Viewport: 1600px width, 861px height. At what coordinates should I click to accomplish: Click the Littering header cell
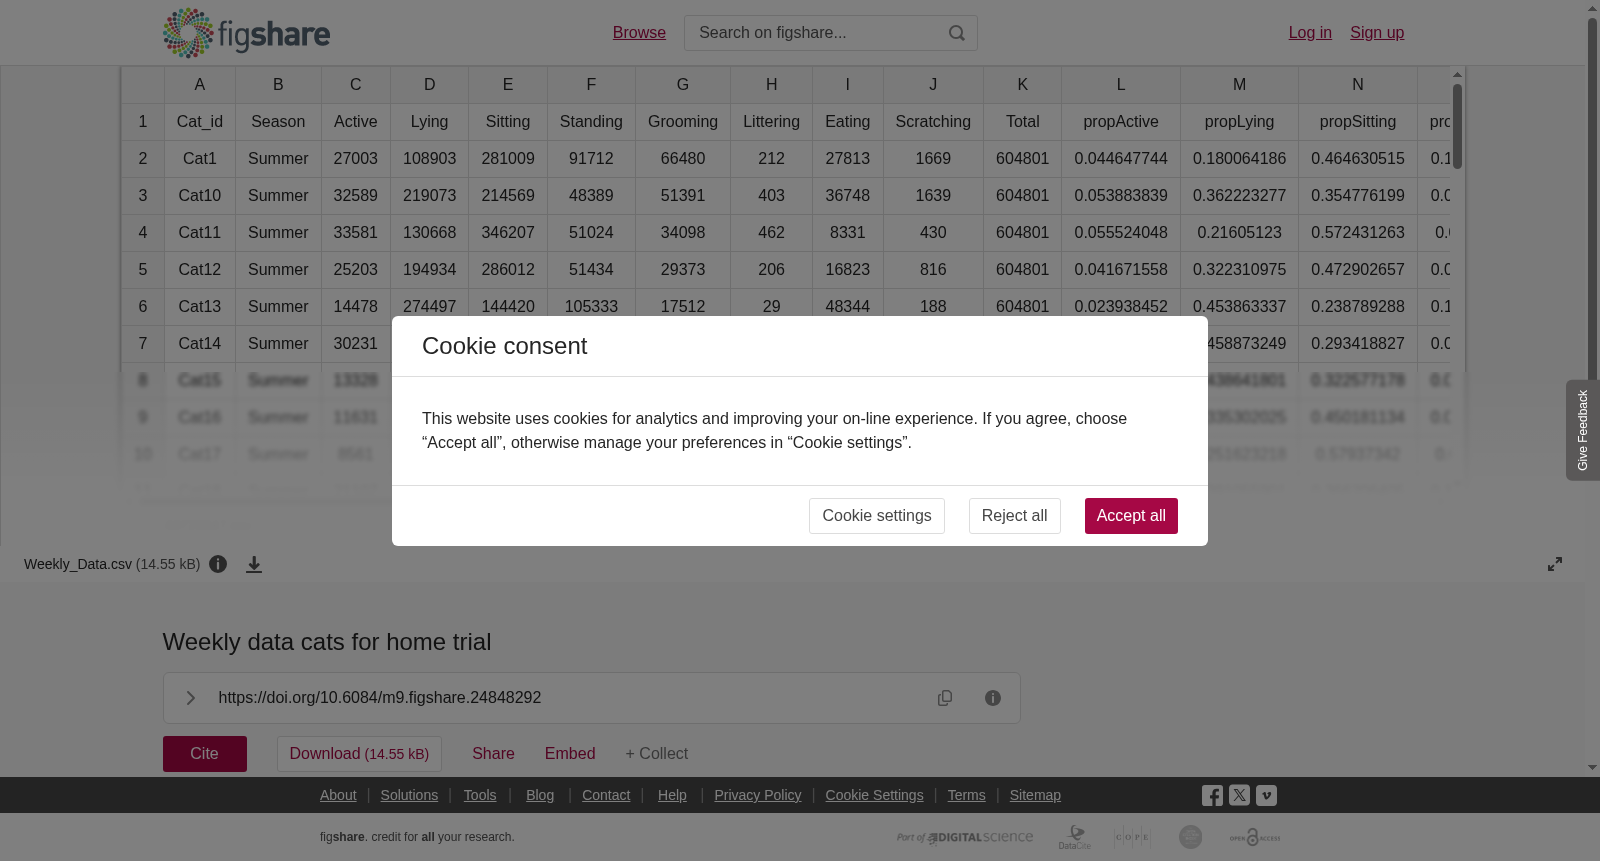[771, 122]
